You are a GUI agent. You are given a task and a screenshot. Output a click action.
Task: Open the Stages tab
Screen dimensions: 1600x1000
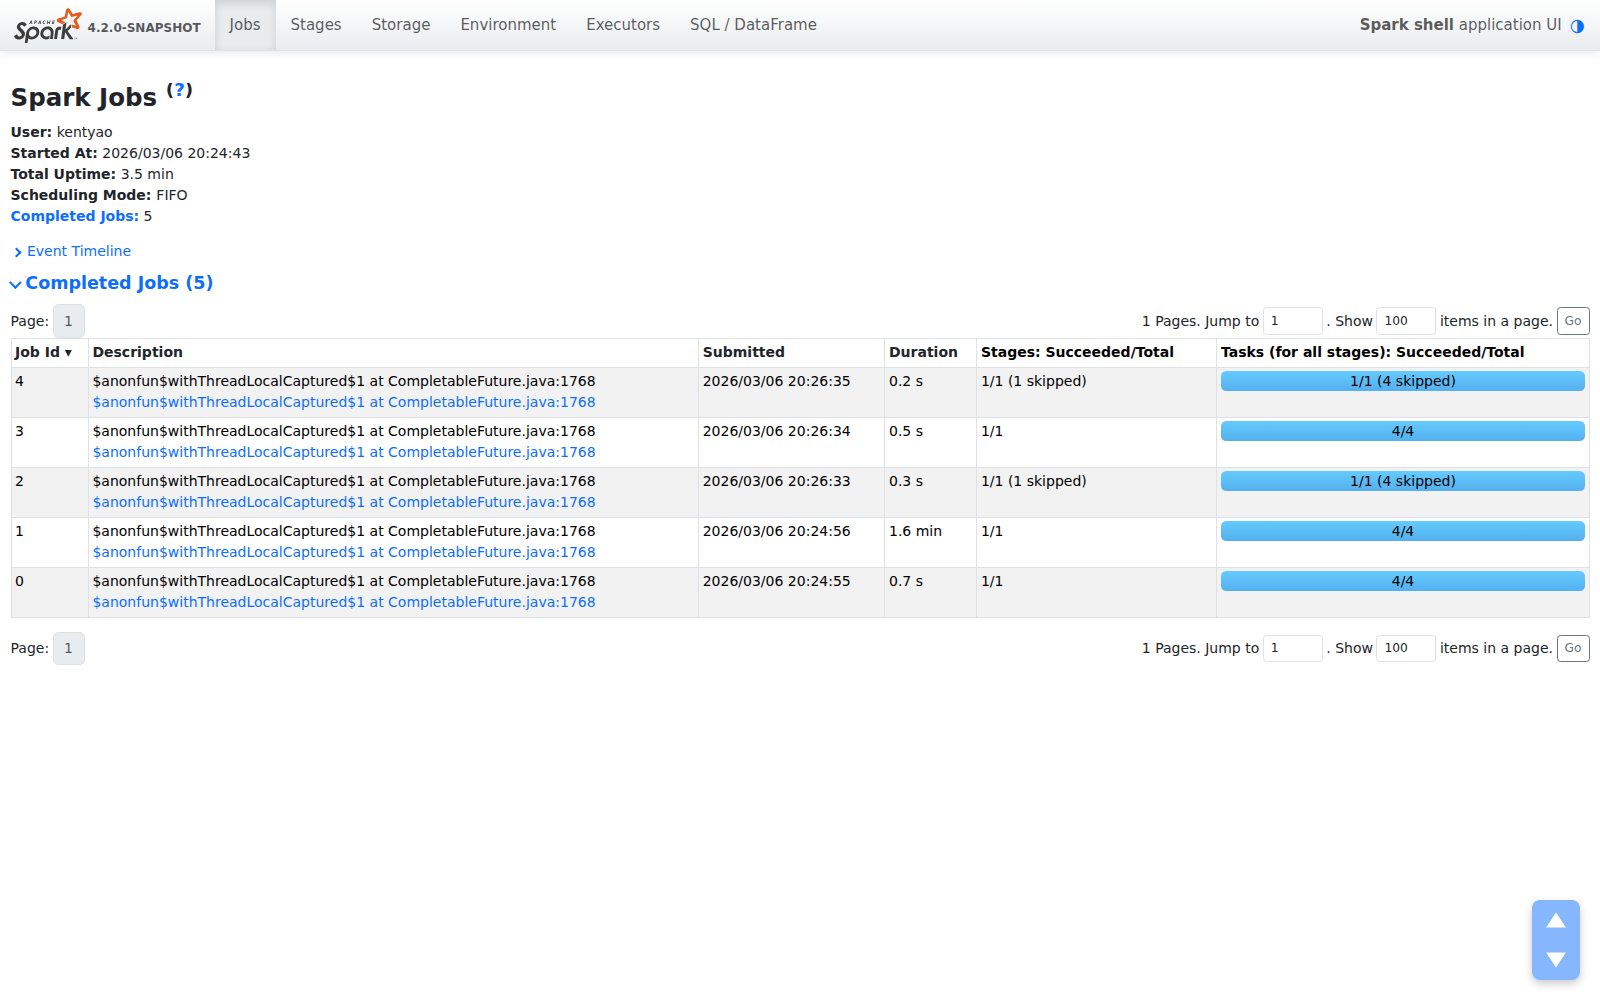click(315, 25)
